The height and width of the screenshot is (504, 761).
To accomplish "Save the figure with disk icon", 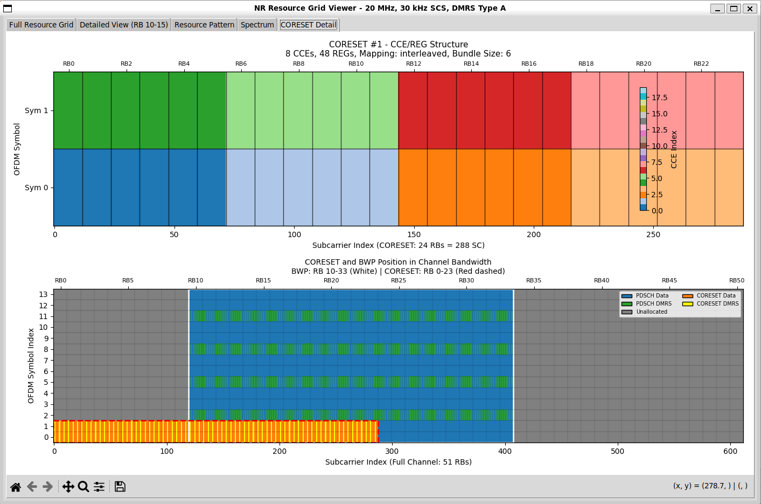I will coord(120,487).
